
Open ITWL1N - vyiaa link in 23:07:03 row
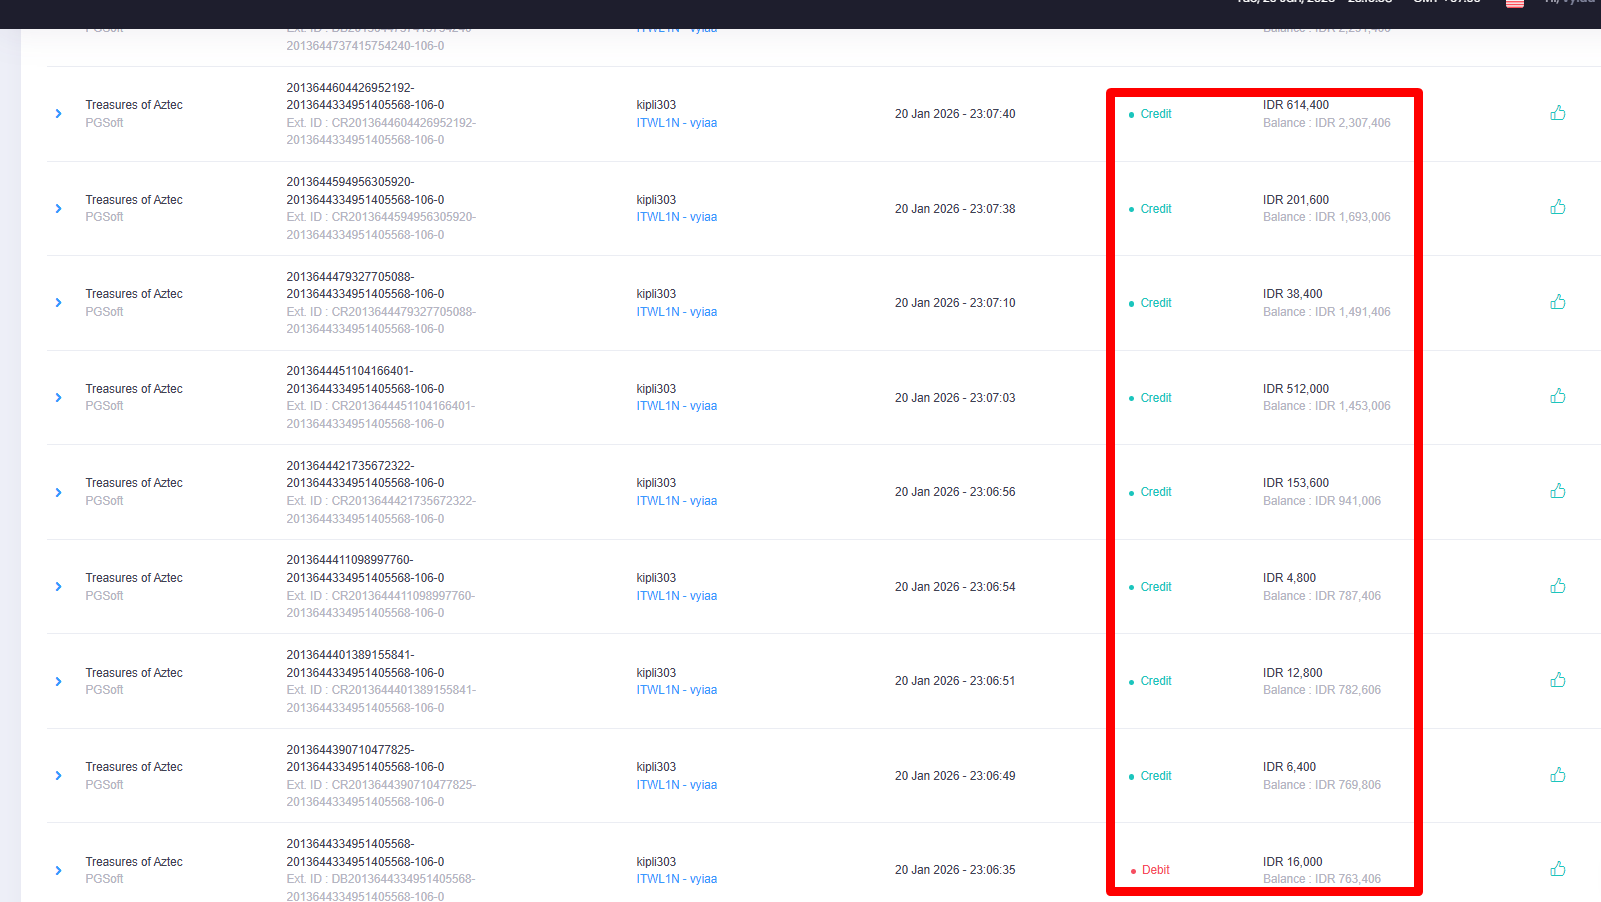(x=677, y=406)
